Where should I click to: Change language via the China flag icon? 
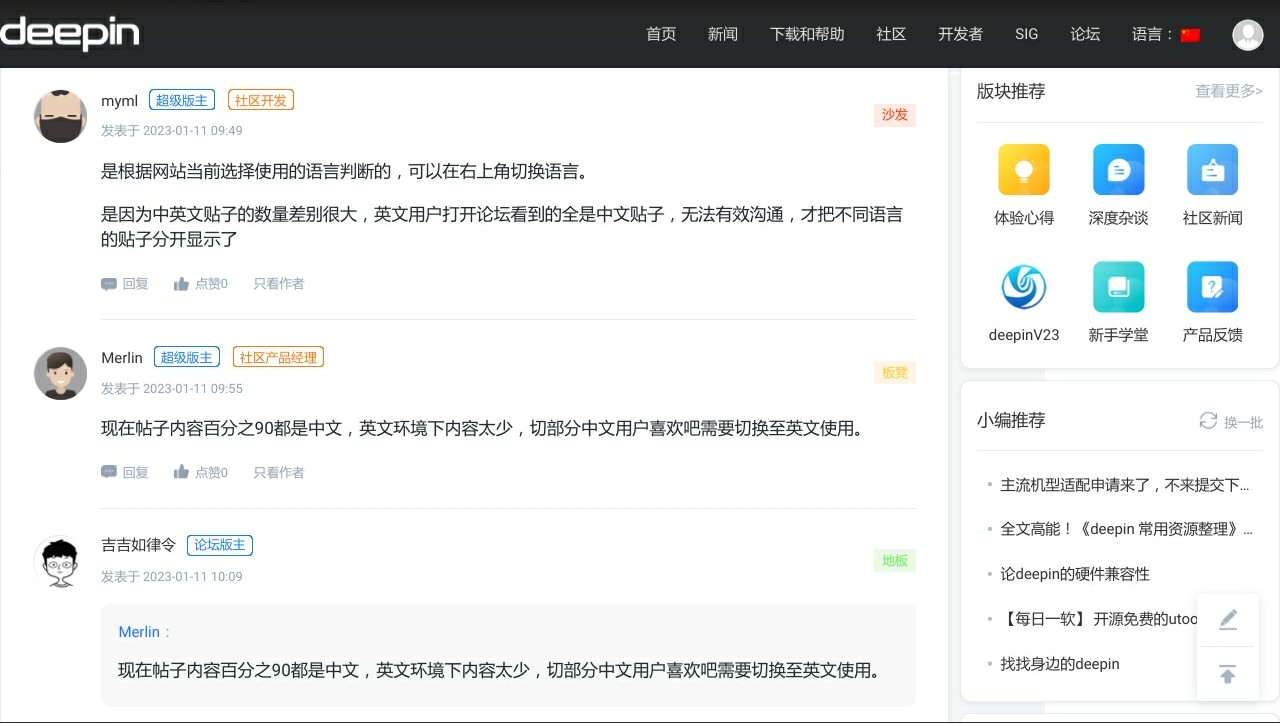[x=1190, y=35]
